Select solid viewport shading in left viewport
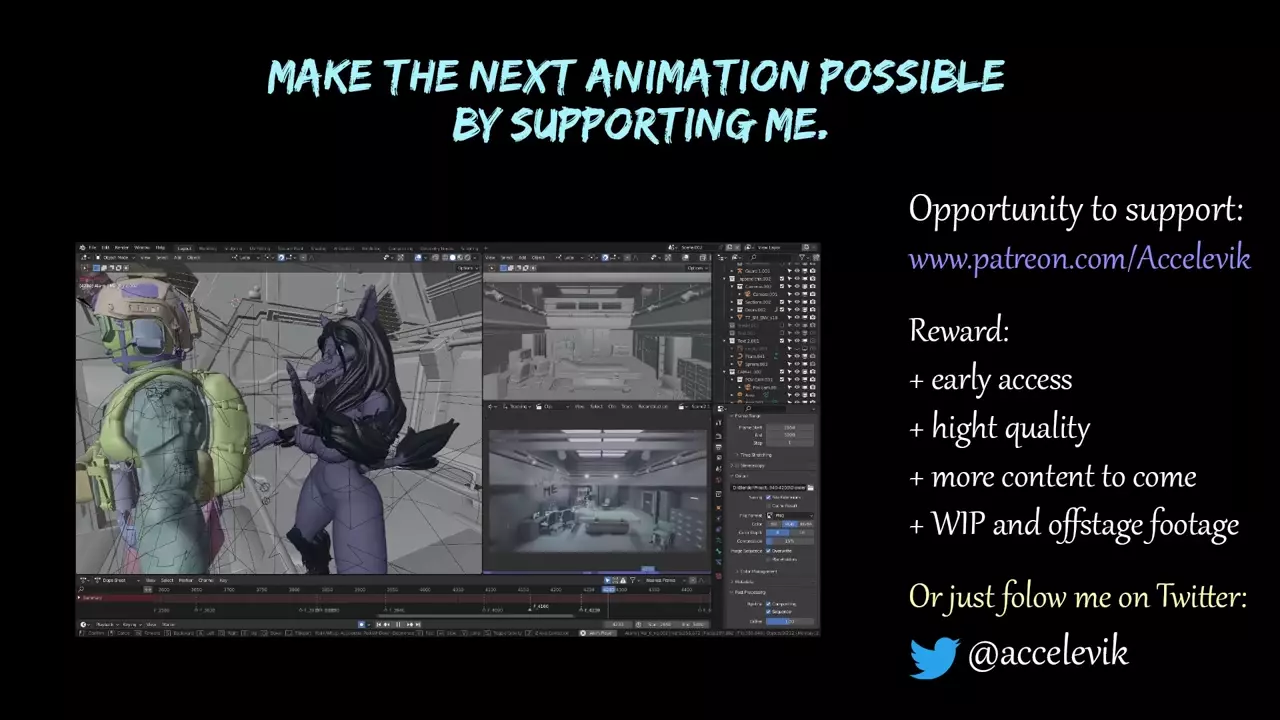Image resolution: width=1280 pixels, height=720 pixels. [x=454, y=258]
